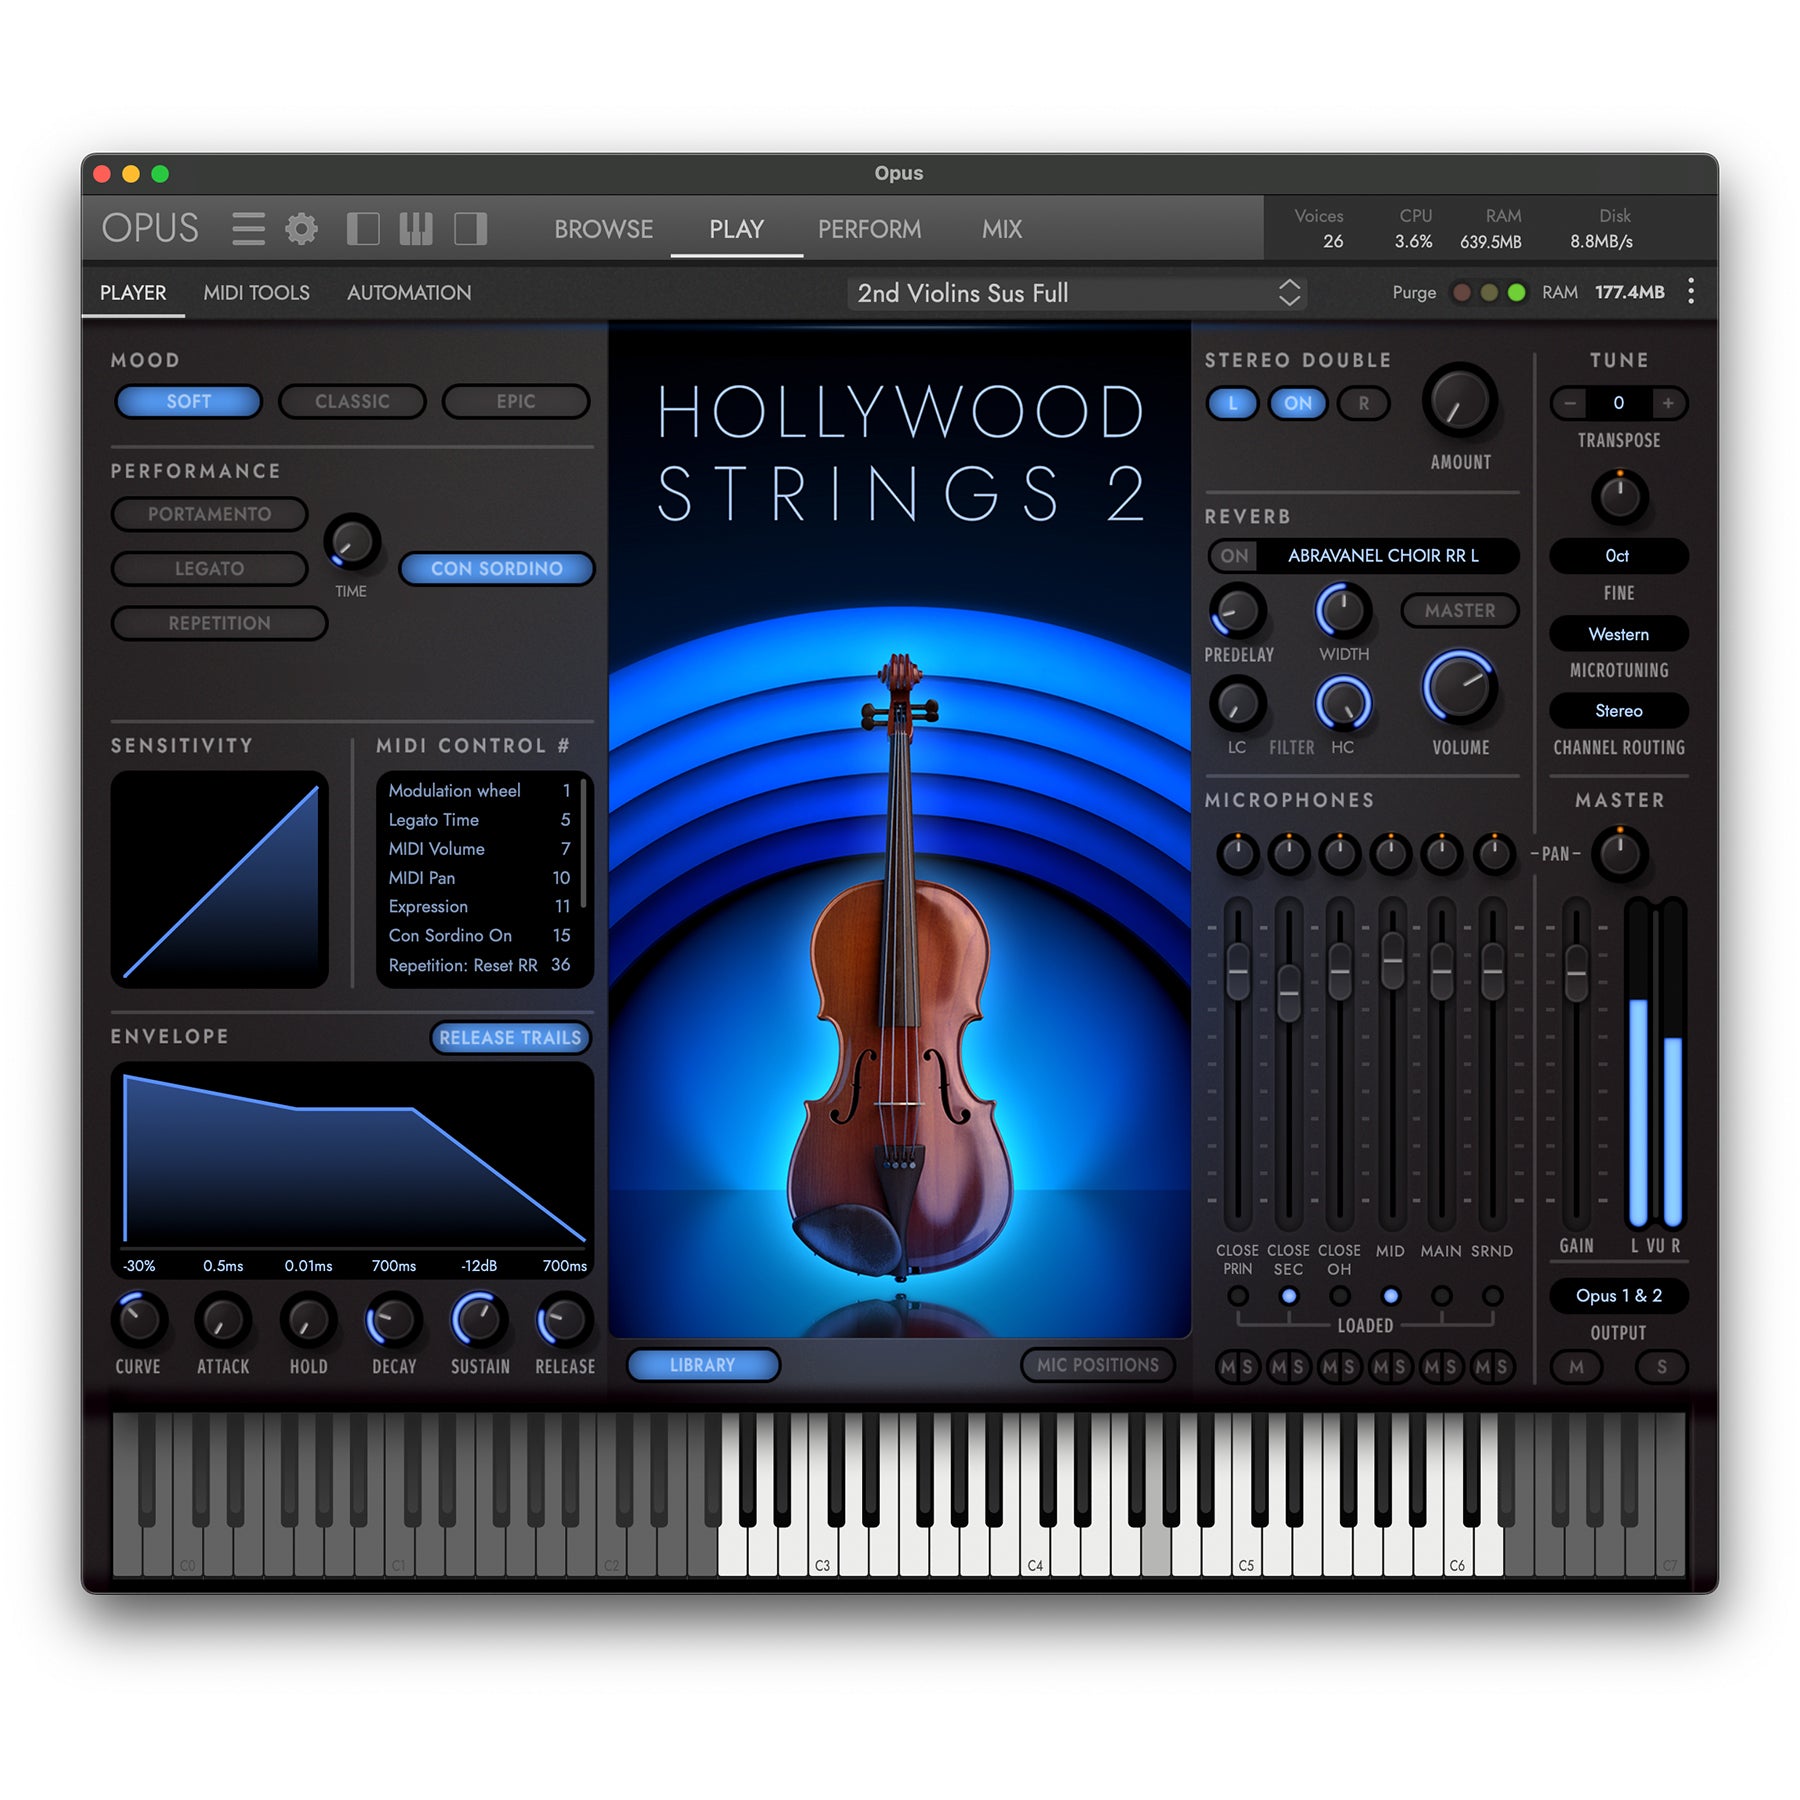Switch to the MIX tab
Screen dimensions: 1800x1800
point(1001,229)
